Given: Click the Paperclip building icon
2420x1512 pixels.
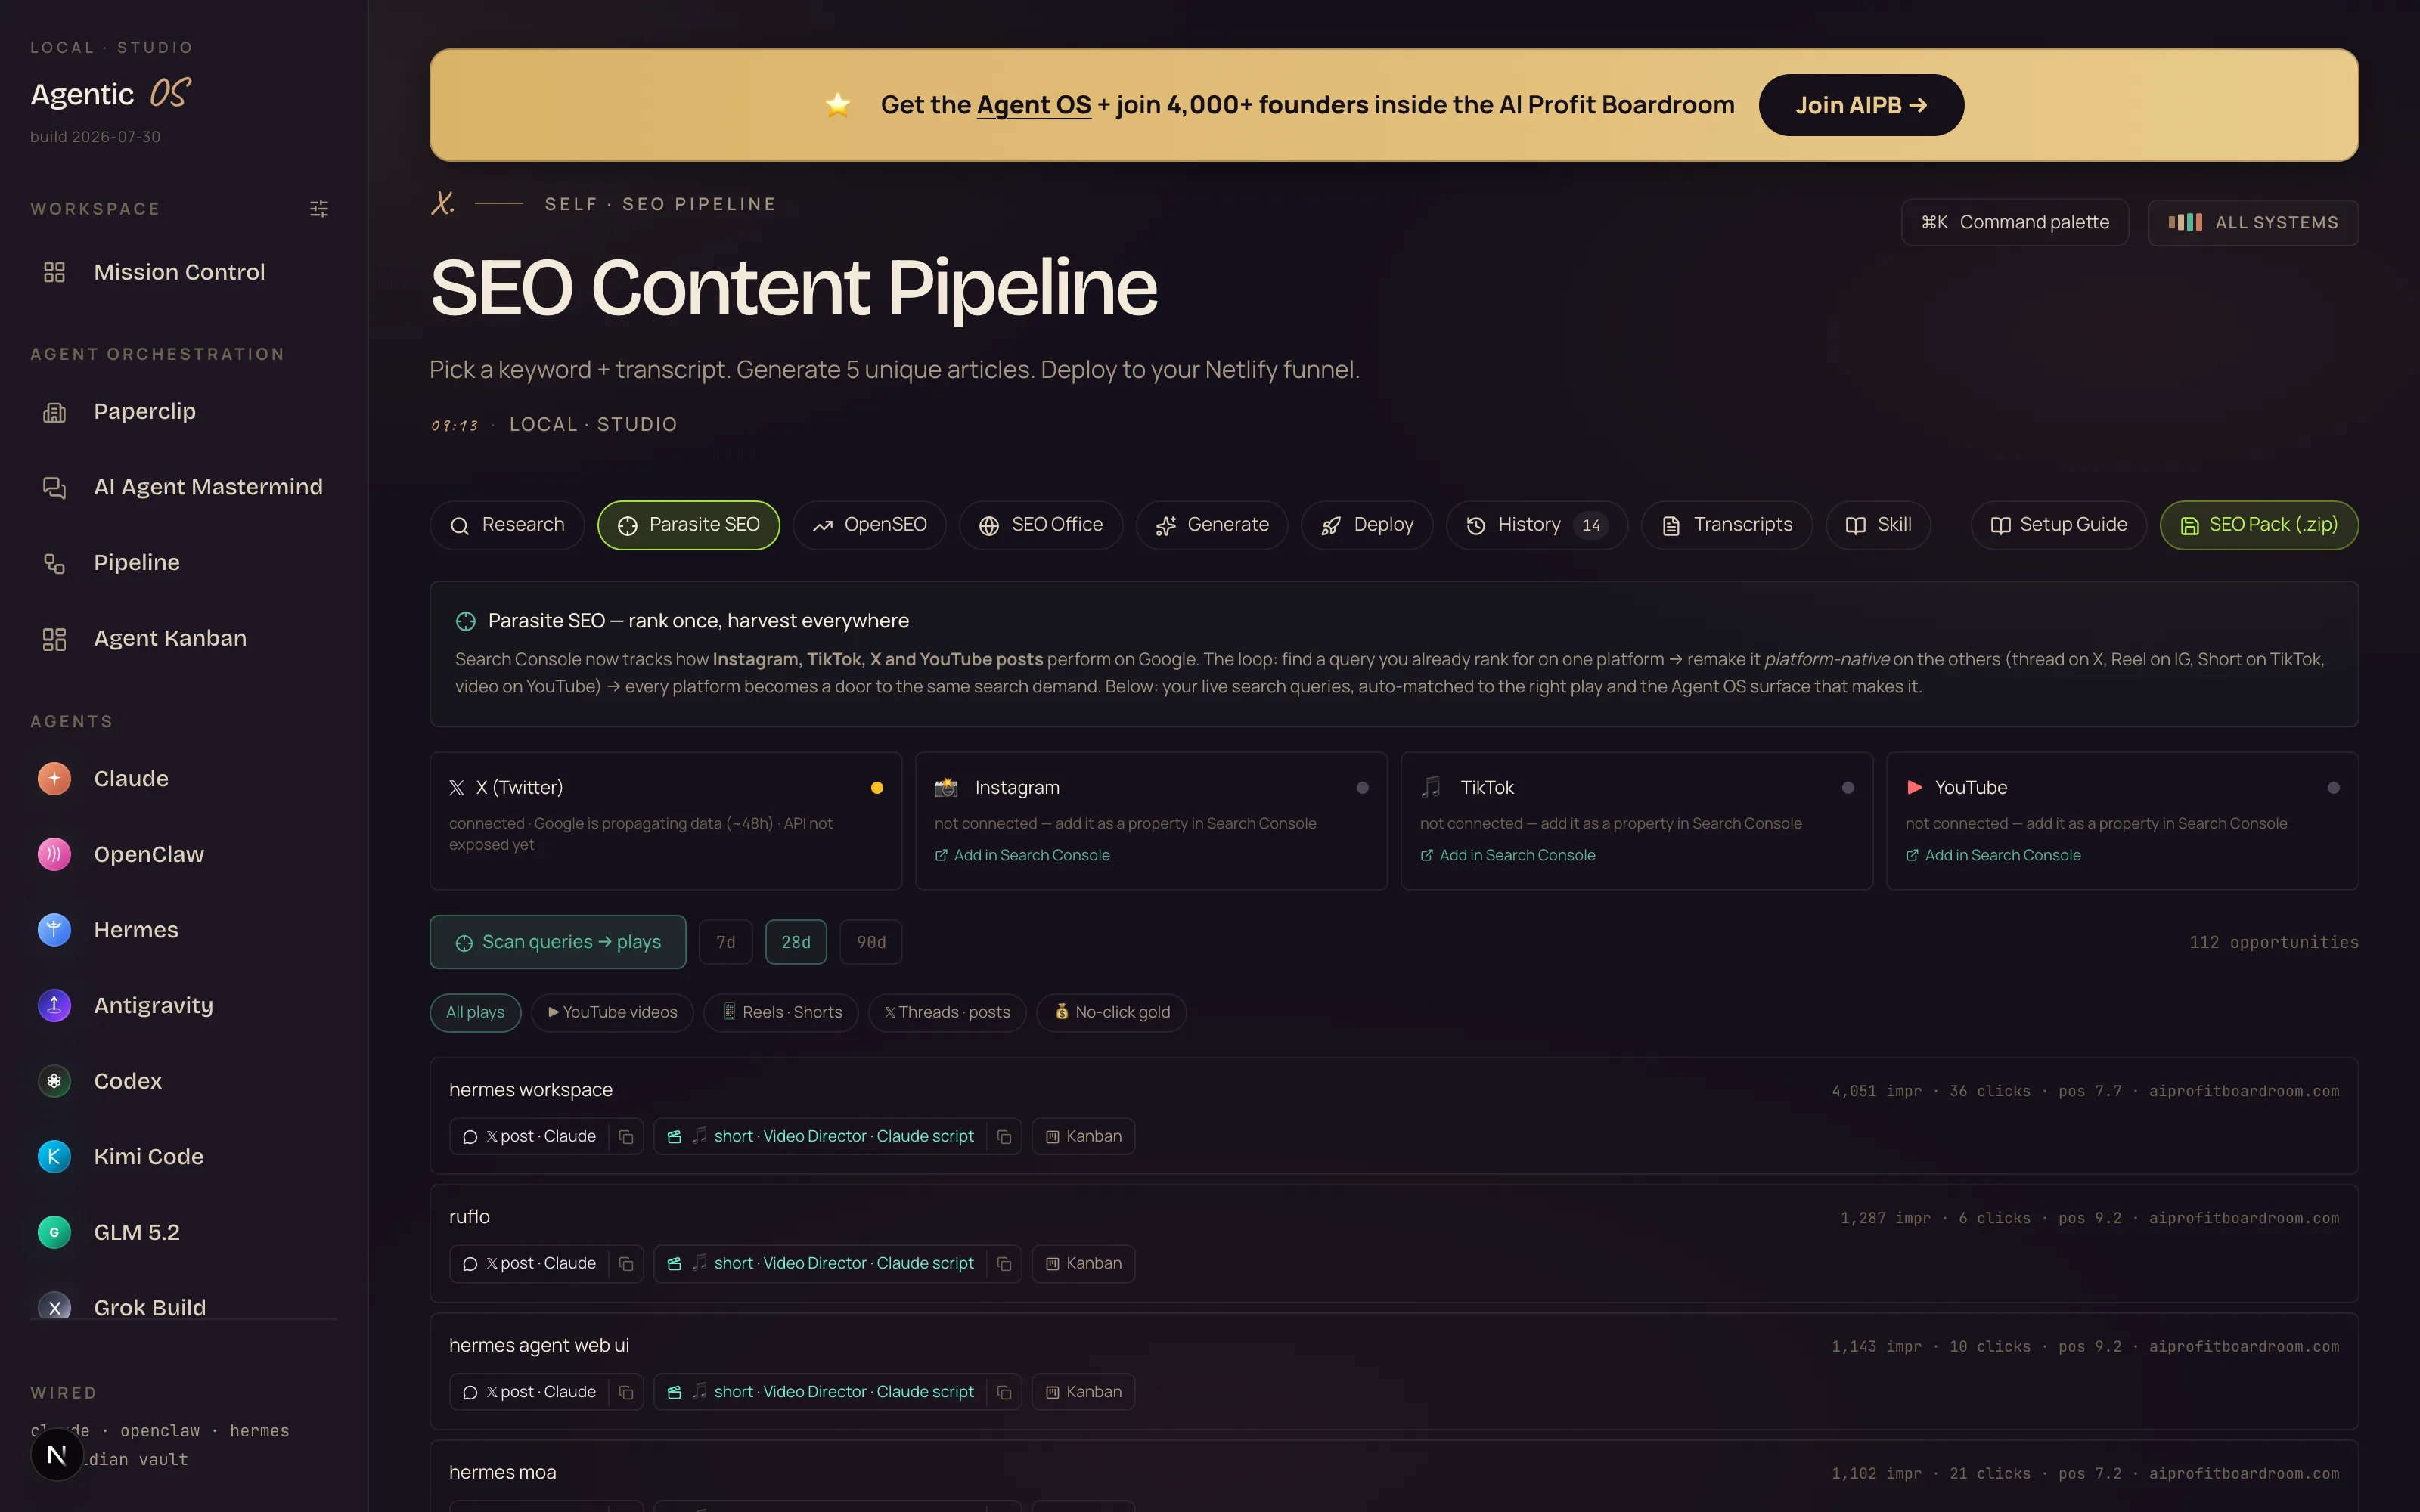Looking at the screenshot, I should click(54, 412).
